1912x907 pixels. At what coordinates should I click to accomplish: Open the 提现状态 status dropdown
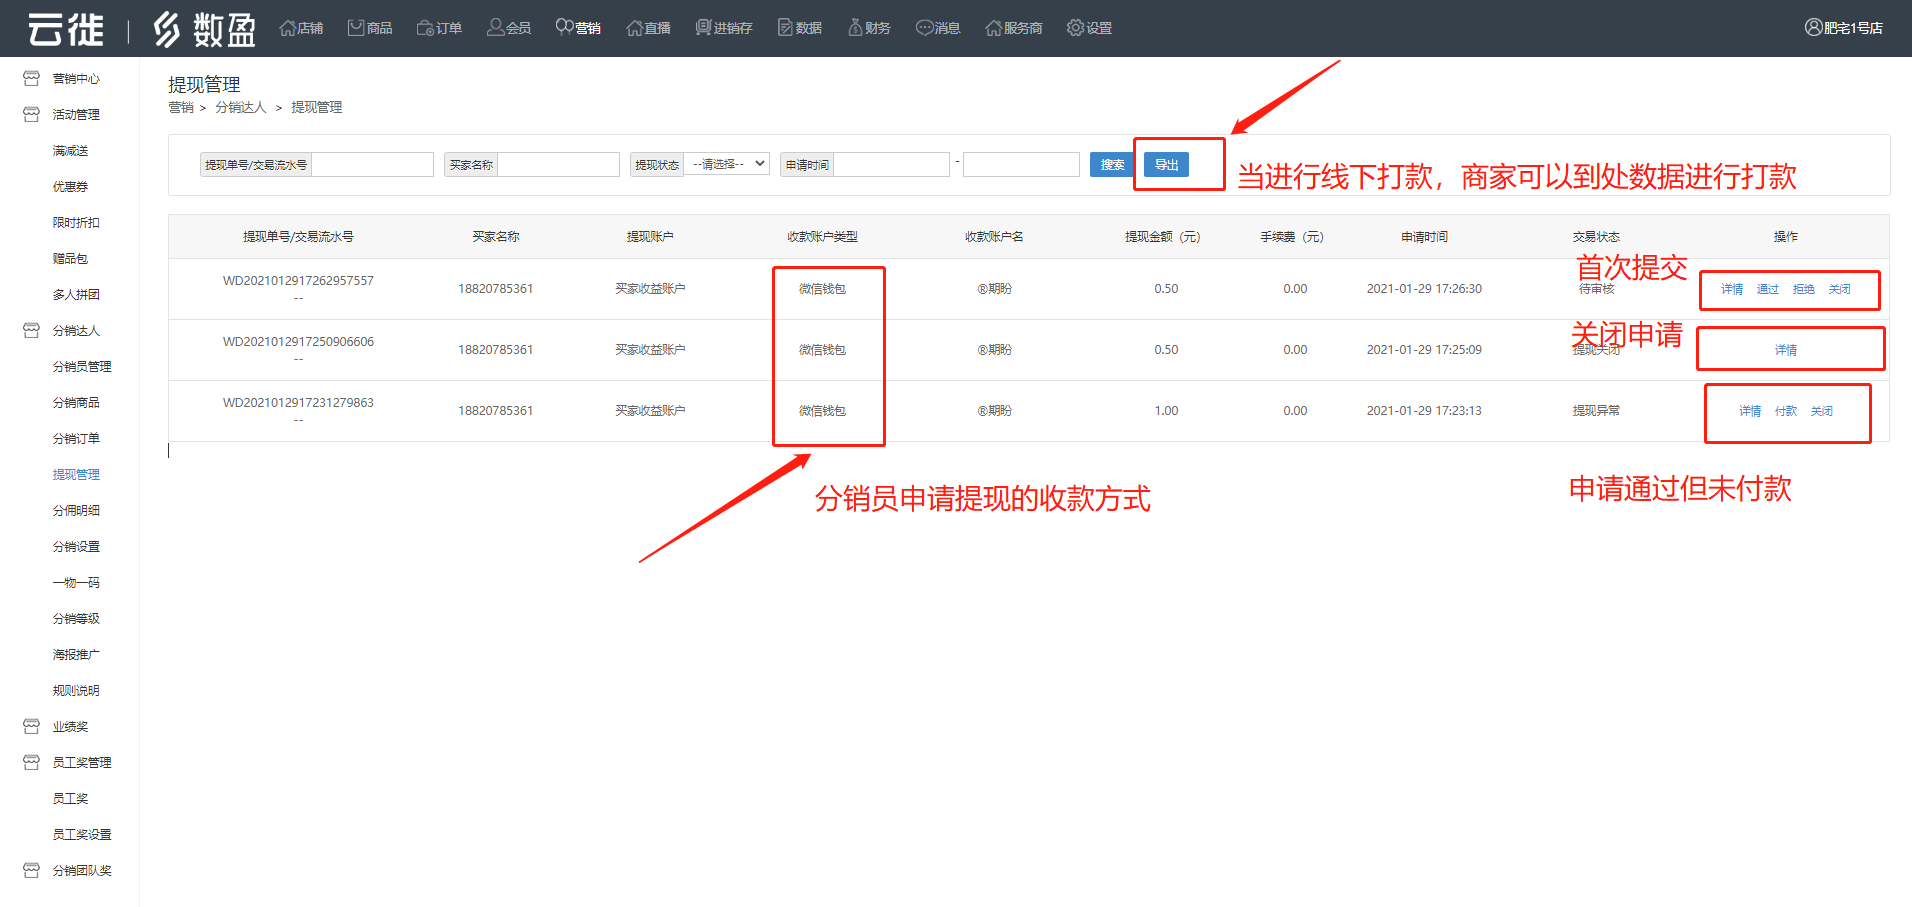pos(729,164)
